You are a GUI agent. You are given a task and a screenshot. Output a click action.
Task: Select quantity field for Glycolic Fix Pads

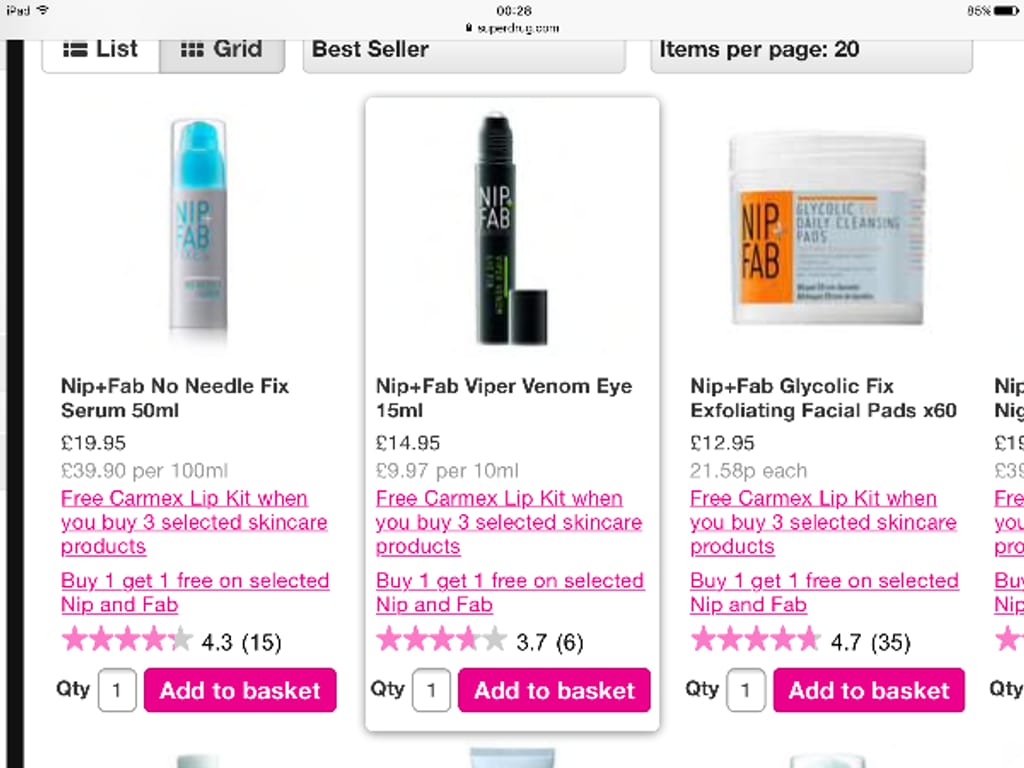pyautogui.click(x=746, y=690)
